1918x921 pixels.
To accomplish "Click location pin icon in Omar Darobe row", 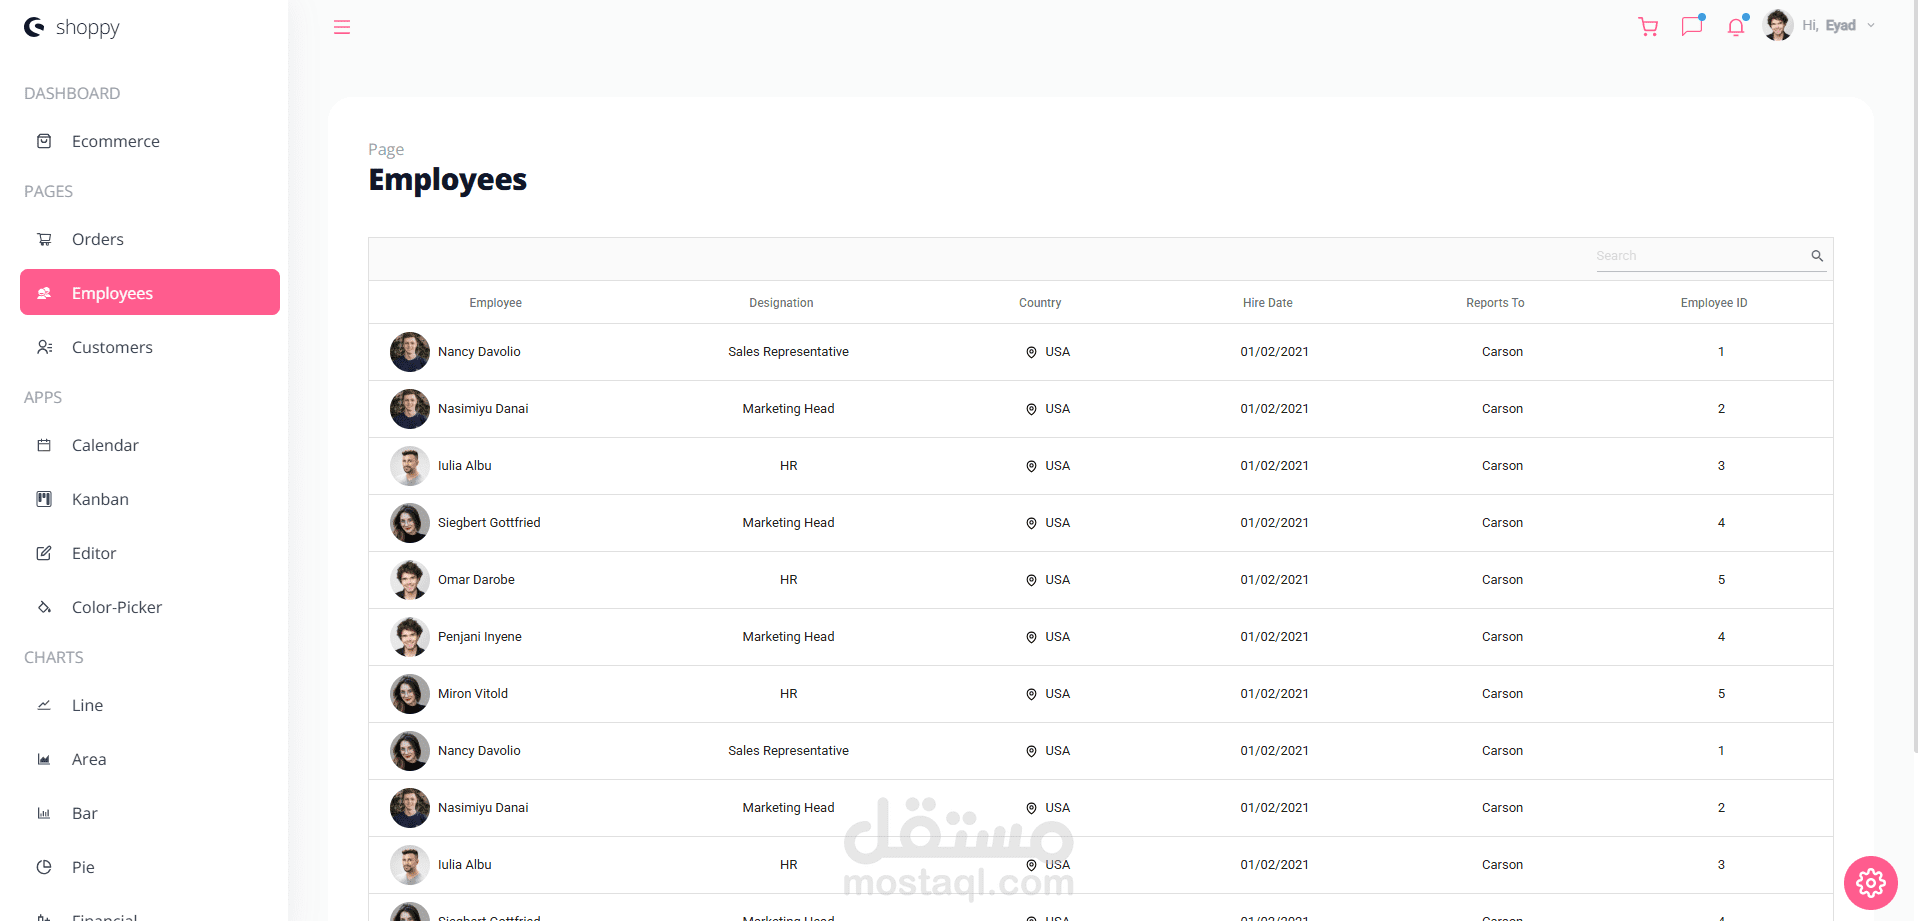I will pyautogui.click(x=1031, y=580).
